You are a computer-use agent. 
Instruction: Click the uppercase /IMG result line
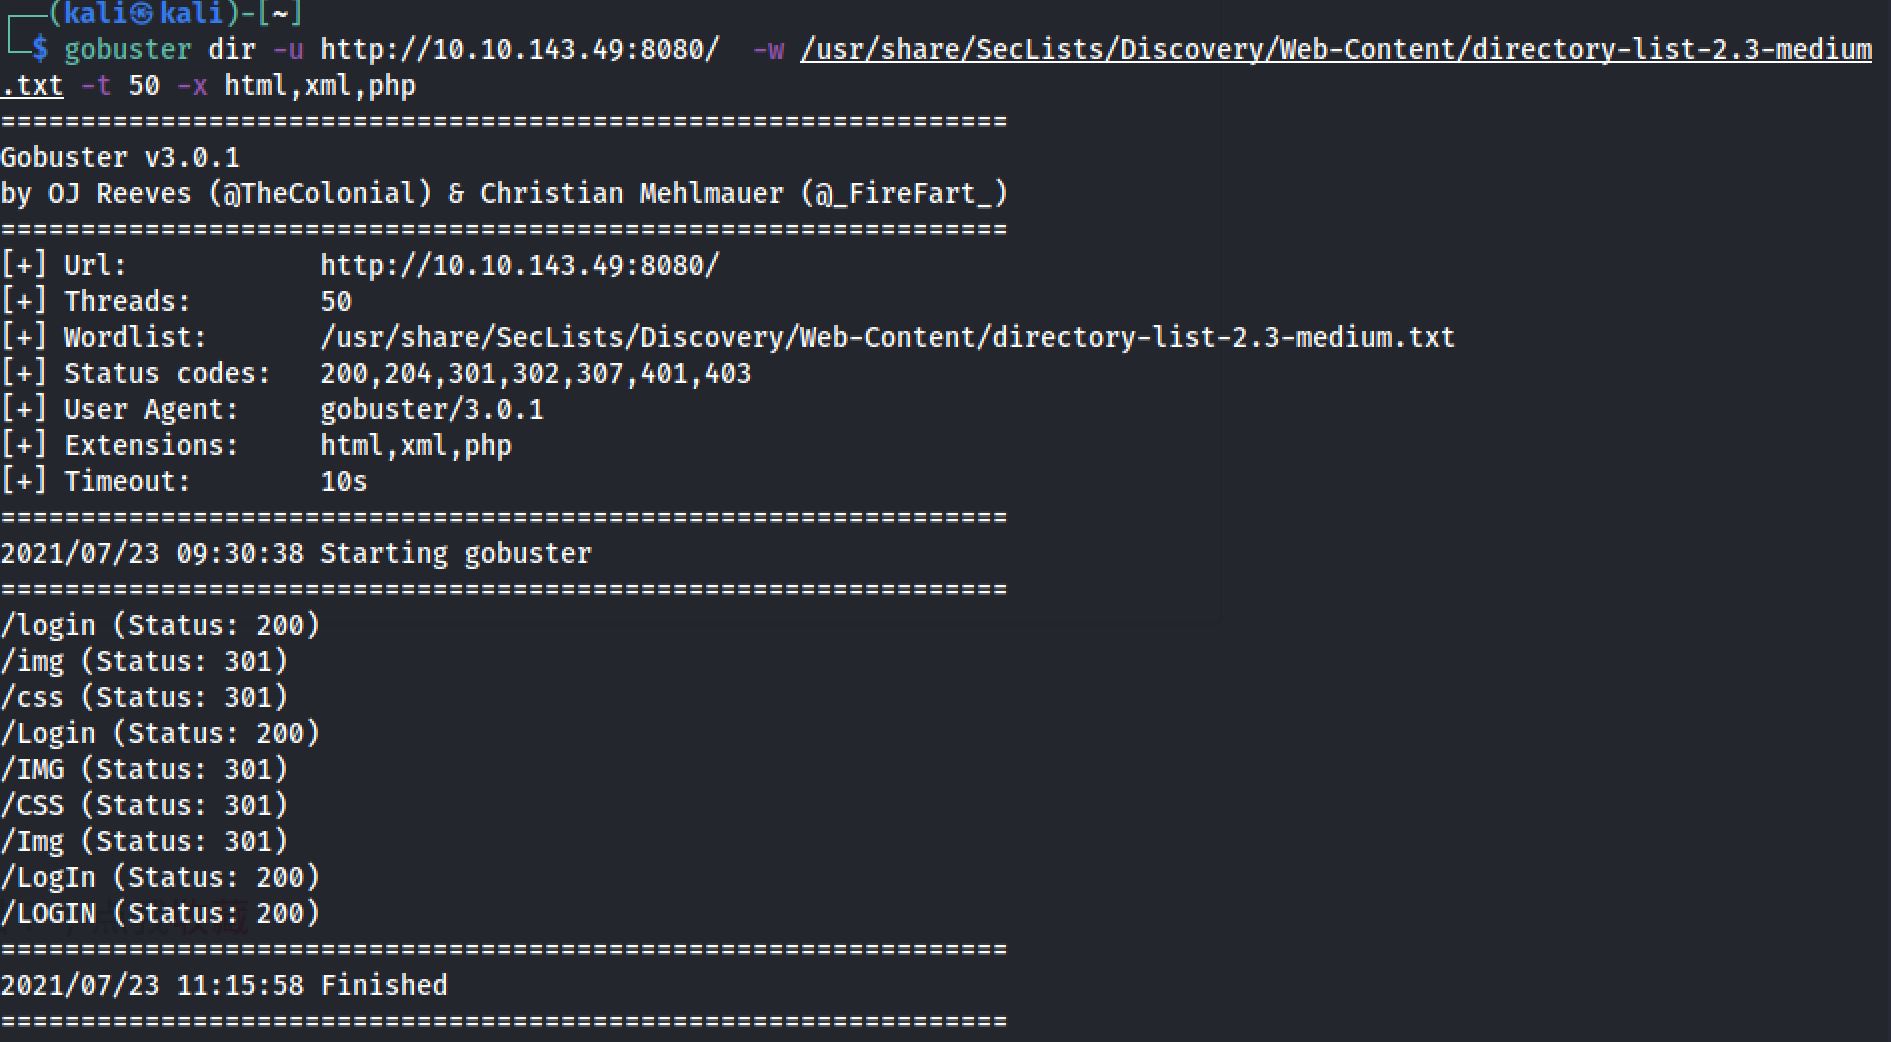tap(144, 770)
